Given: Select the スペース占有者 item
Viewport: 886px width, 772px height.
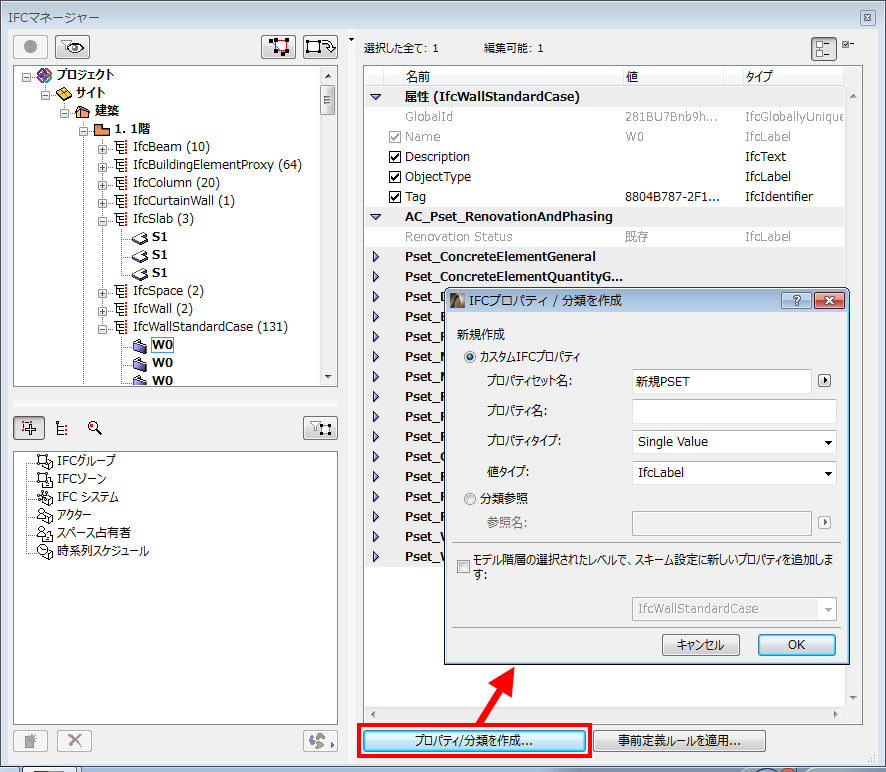Looking at the screenshot, I should pos(93,533).
